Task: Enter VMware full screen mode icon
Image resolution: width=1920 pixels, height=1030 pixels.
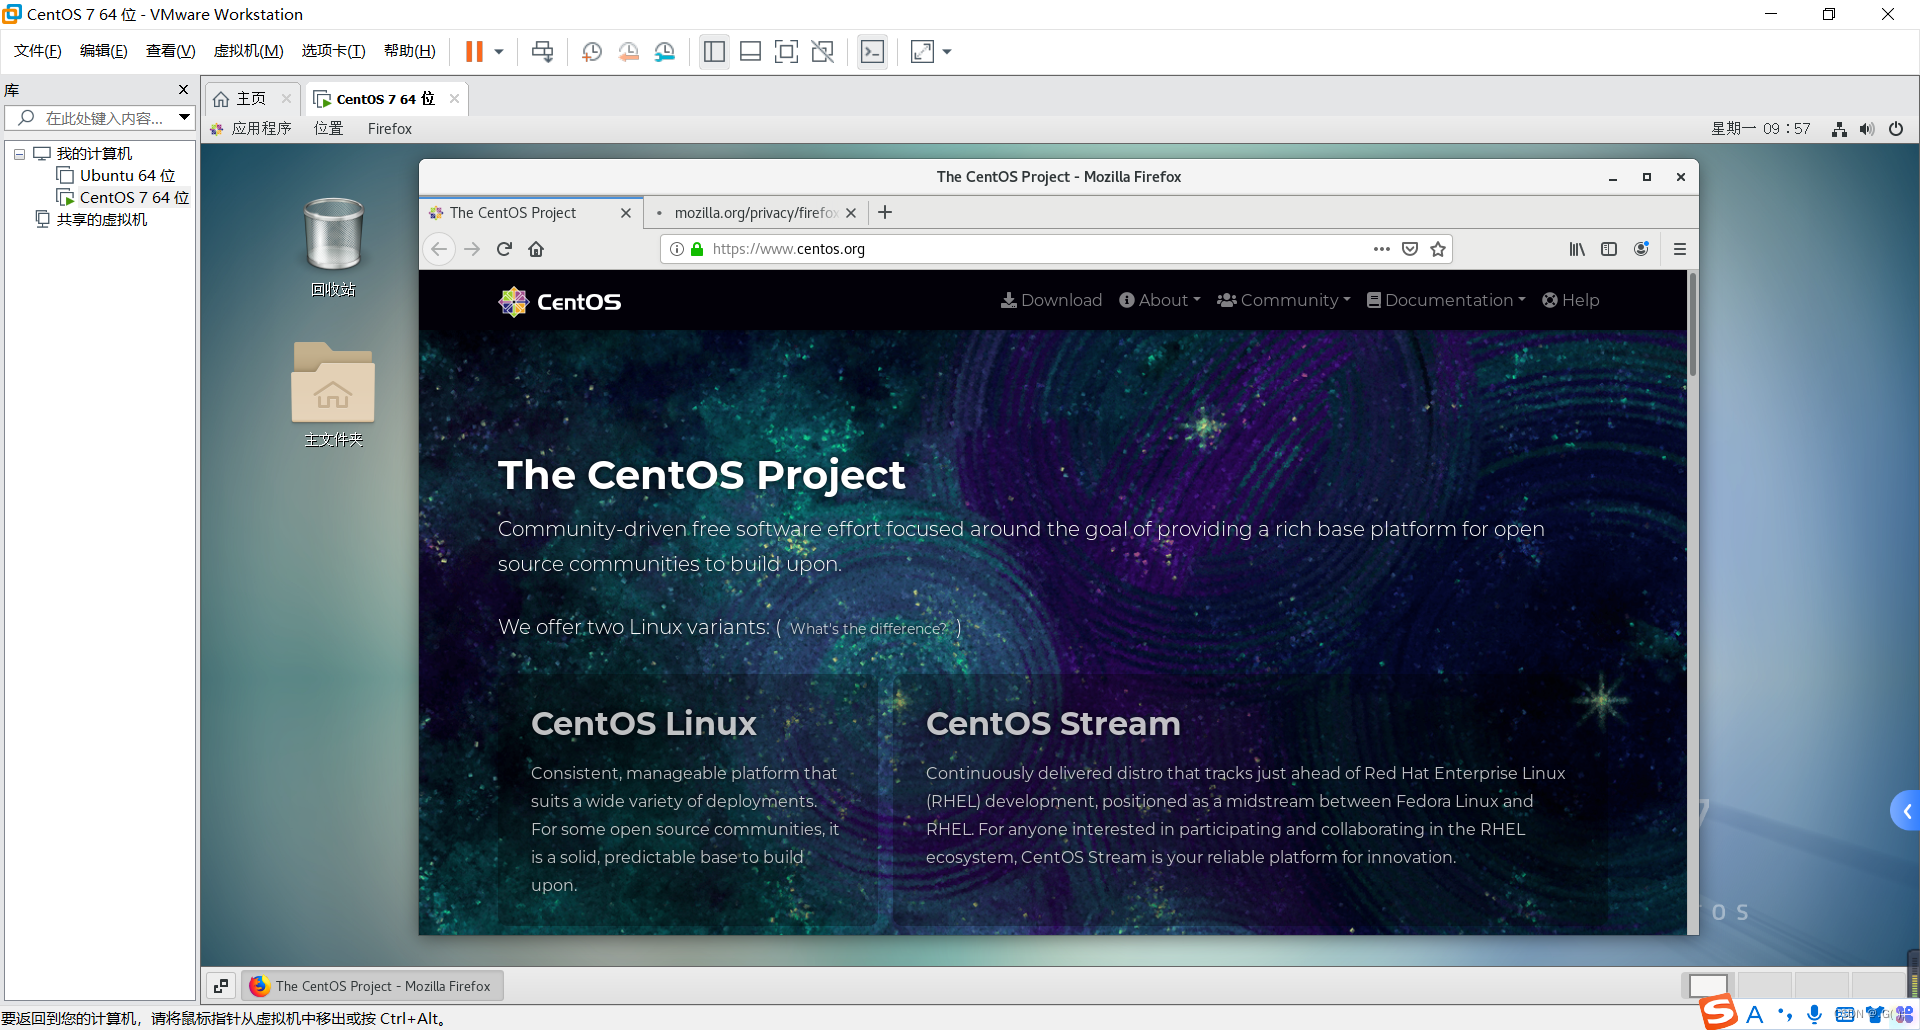Action: 786,52
